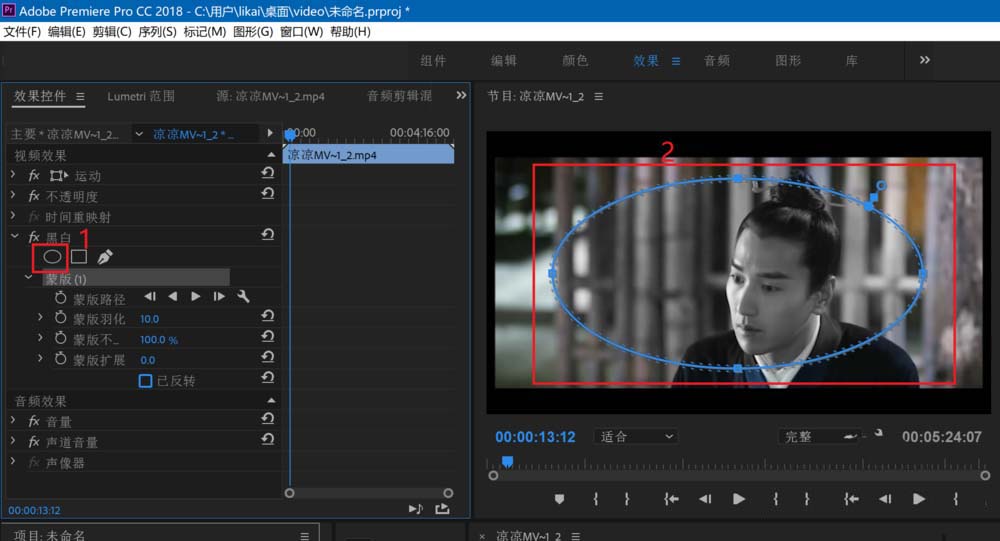The width and height of the screenshot is (1000, 541).
Task: Open the 序列(S) menu
Action: (x=158, y=32)
